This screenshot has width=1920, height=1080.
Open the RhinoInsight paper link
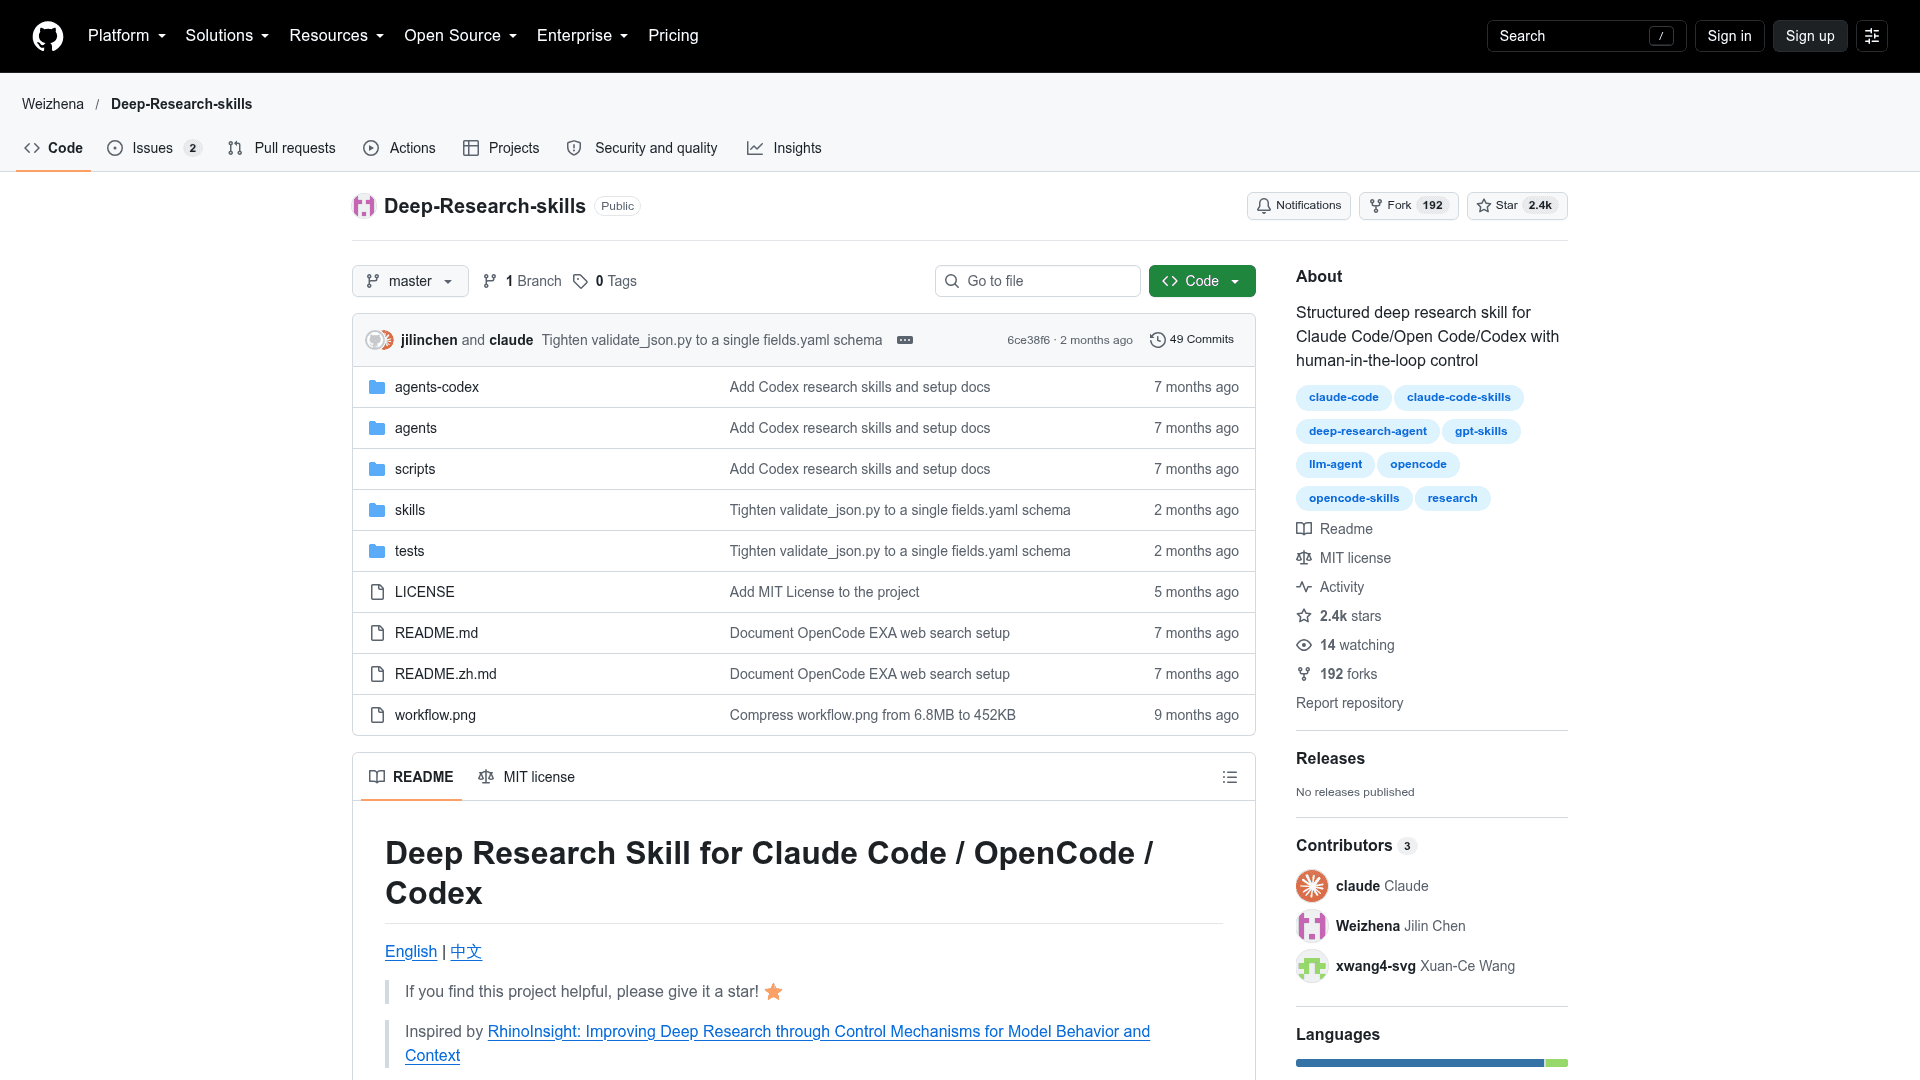coord(818,1032)
